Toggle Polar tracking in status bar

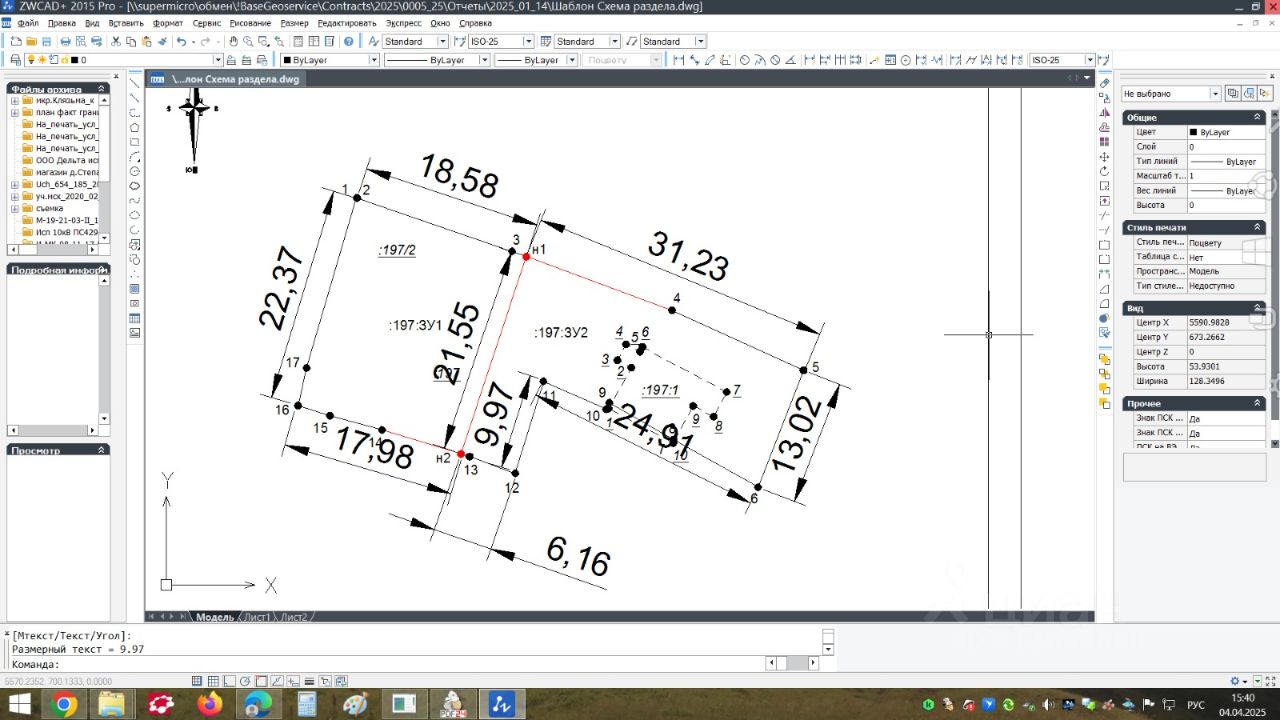click(x=246, y=681)
